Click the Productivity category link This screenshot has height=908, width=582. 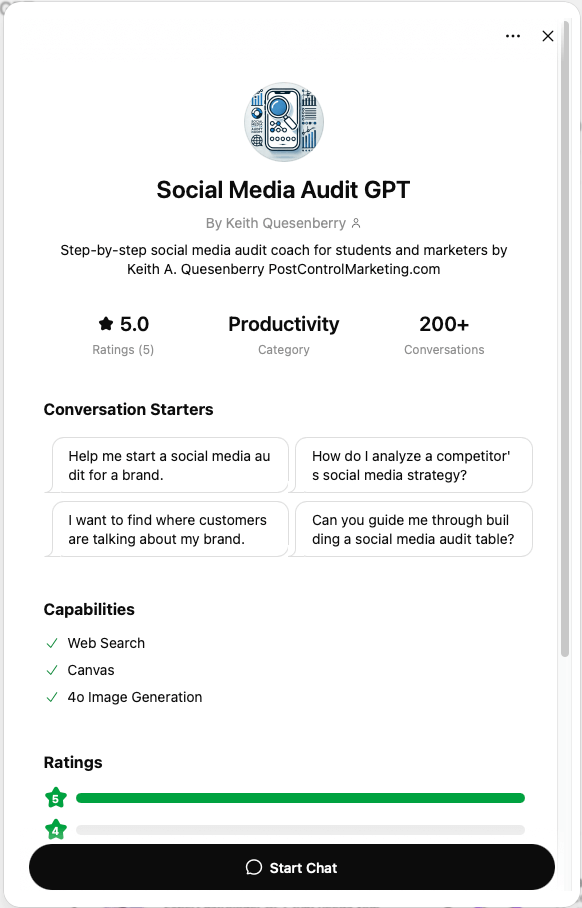(x=283, y=324)
